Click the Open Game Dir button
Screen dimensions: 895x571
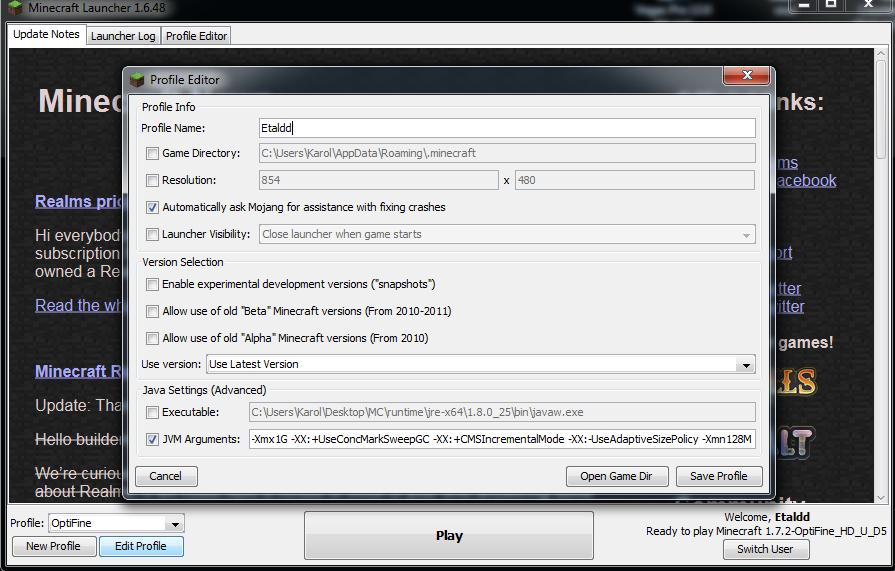[616, 476]
